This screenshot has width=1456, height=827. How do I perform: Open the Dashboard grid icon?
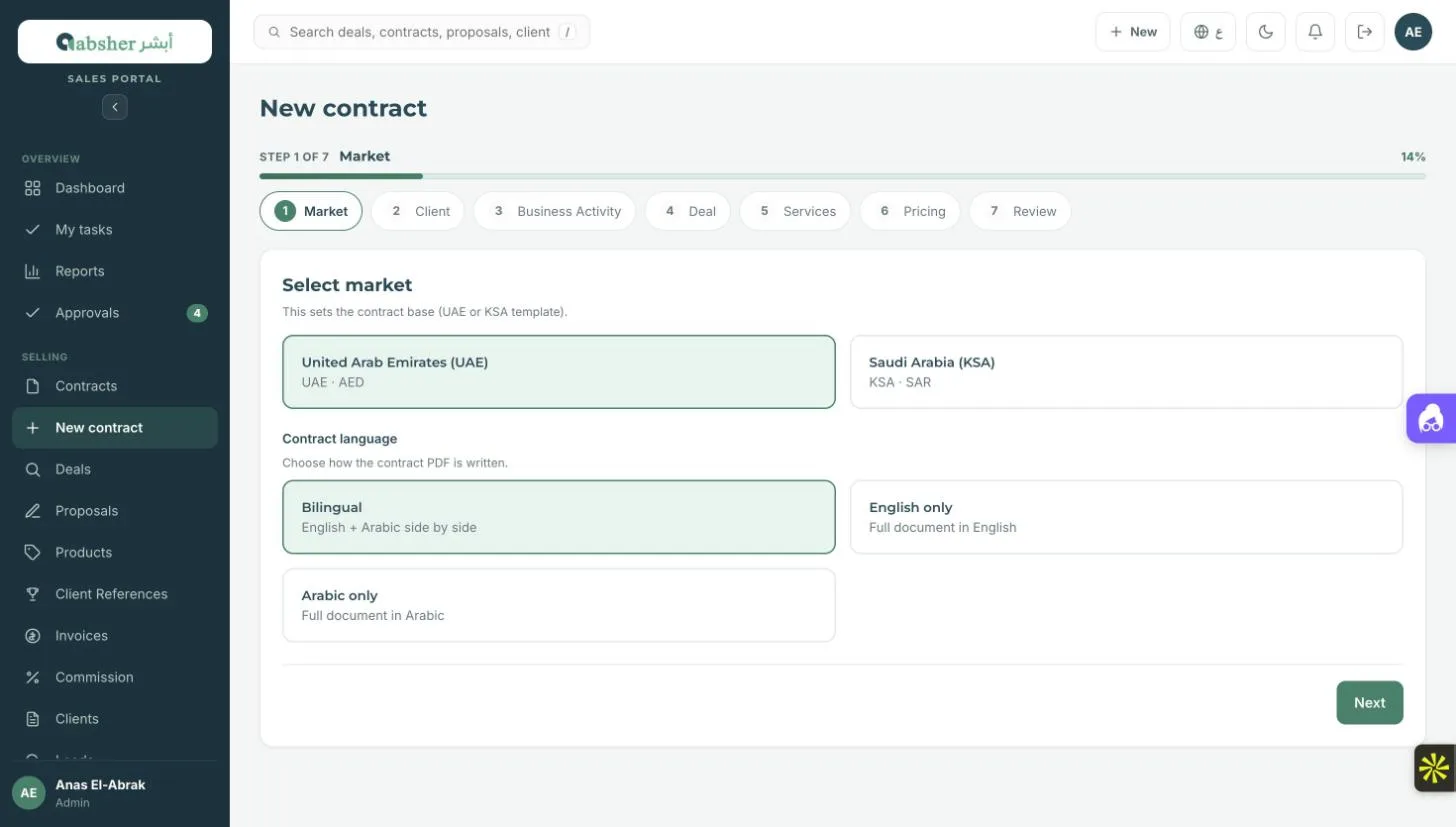tap(33, 188)
